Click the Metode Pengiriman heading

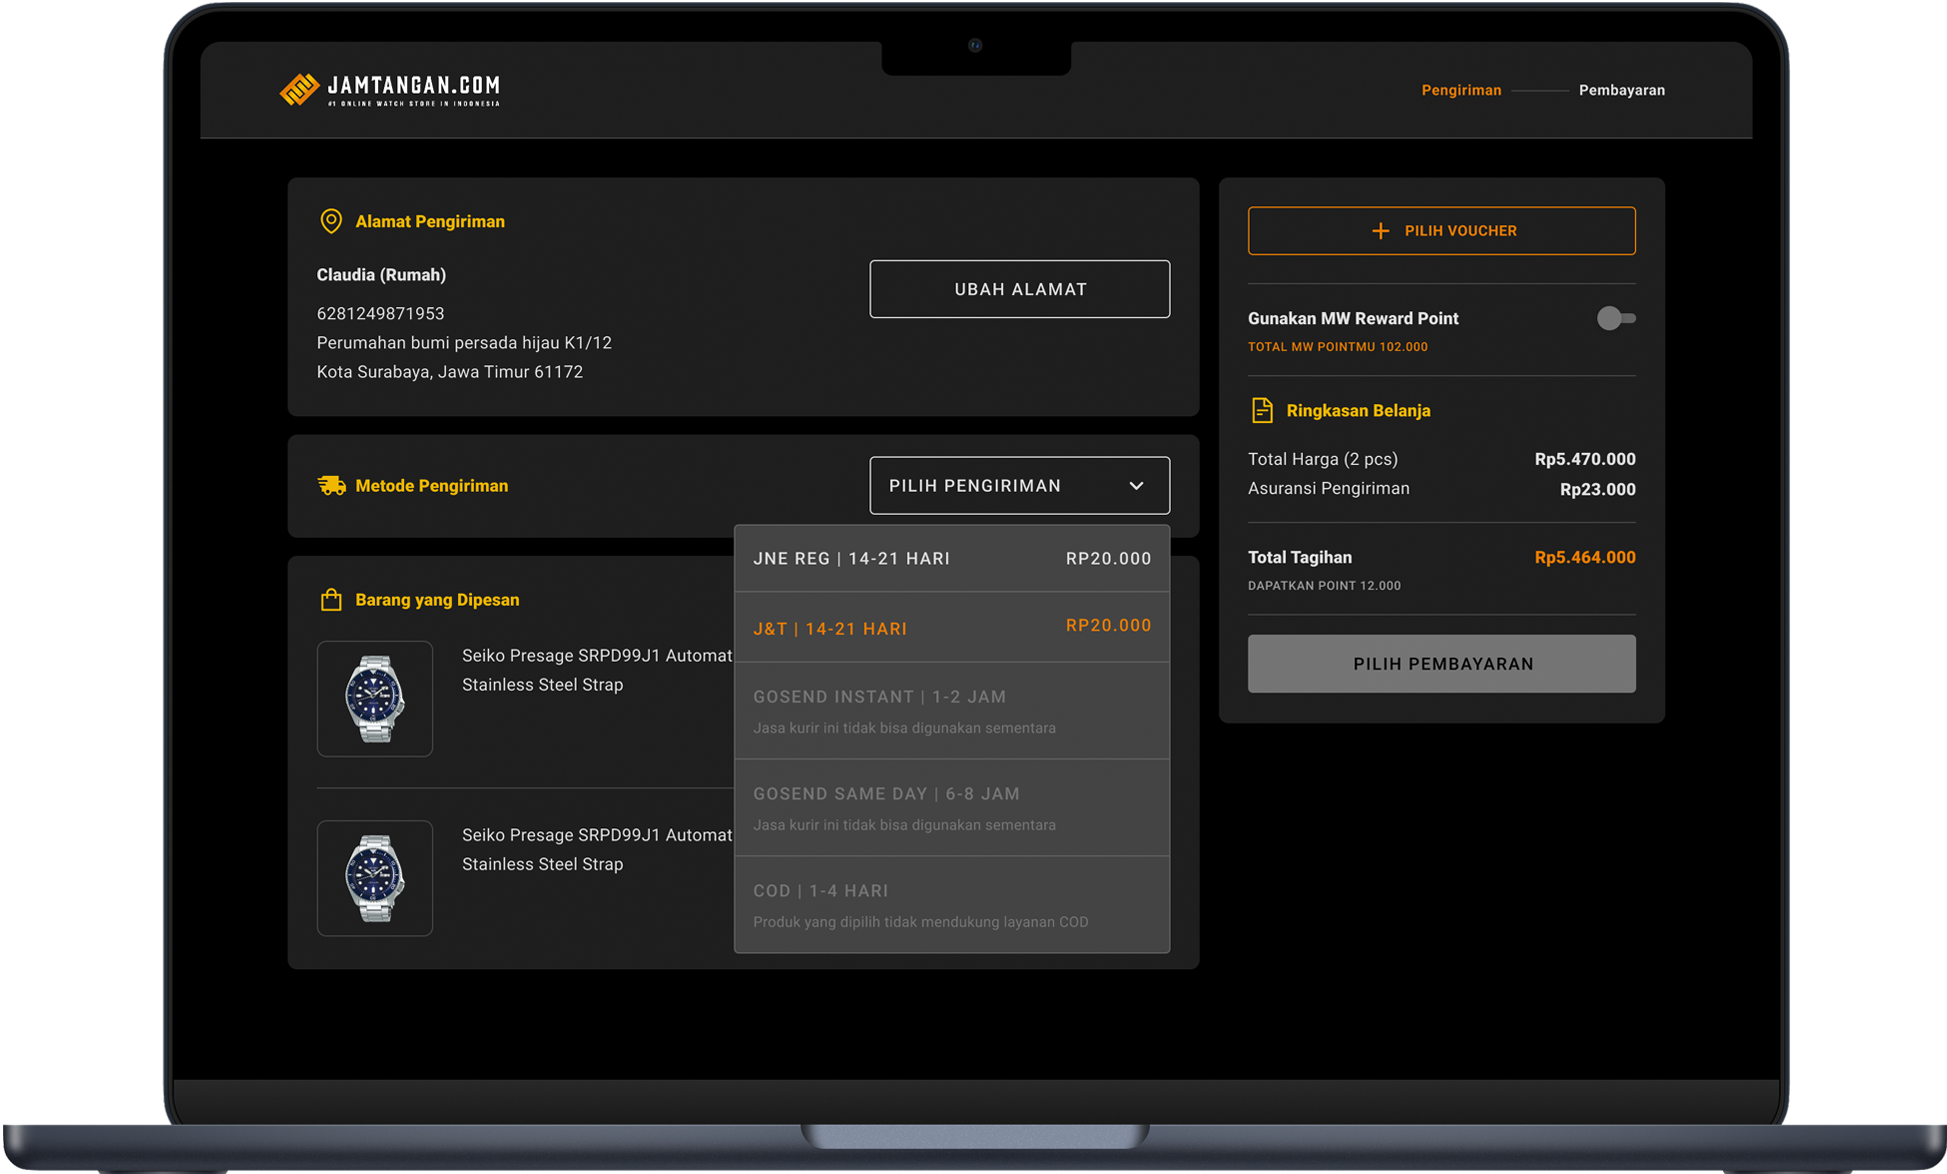pyautogui.click(x=431, y=486)
